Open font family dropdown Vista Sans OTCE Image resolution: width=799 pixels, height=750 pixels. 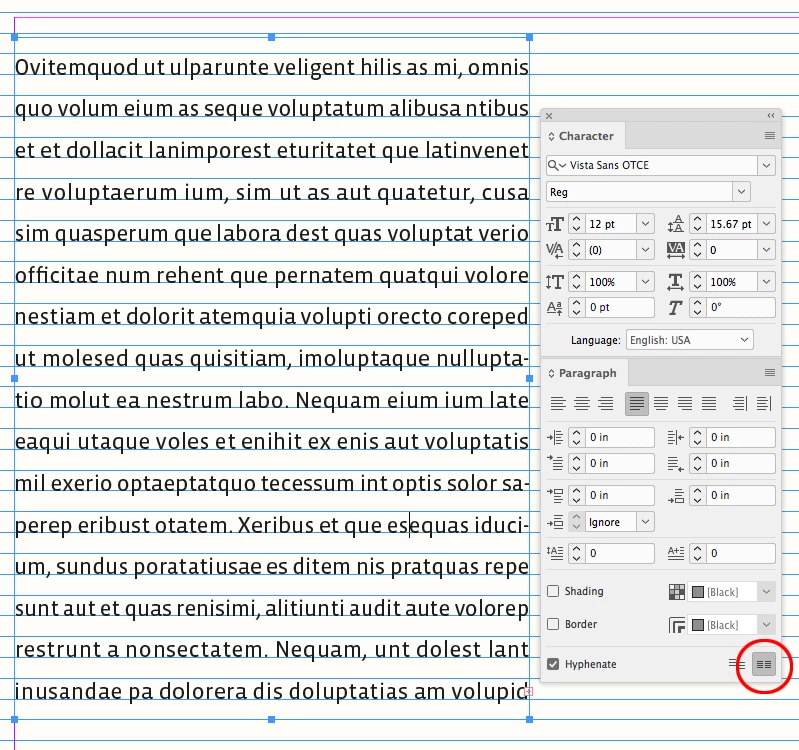click(766, 165)
